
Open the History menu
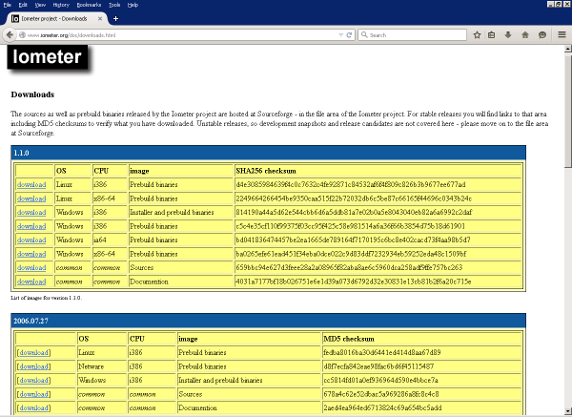(x=61, y=5)
